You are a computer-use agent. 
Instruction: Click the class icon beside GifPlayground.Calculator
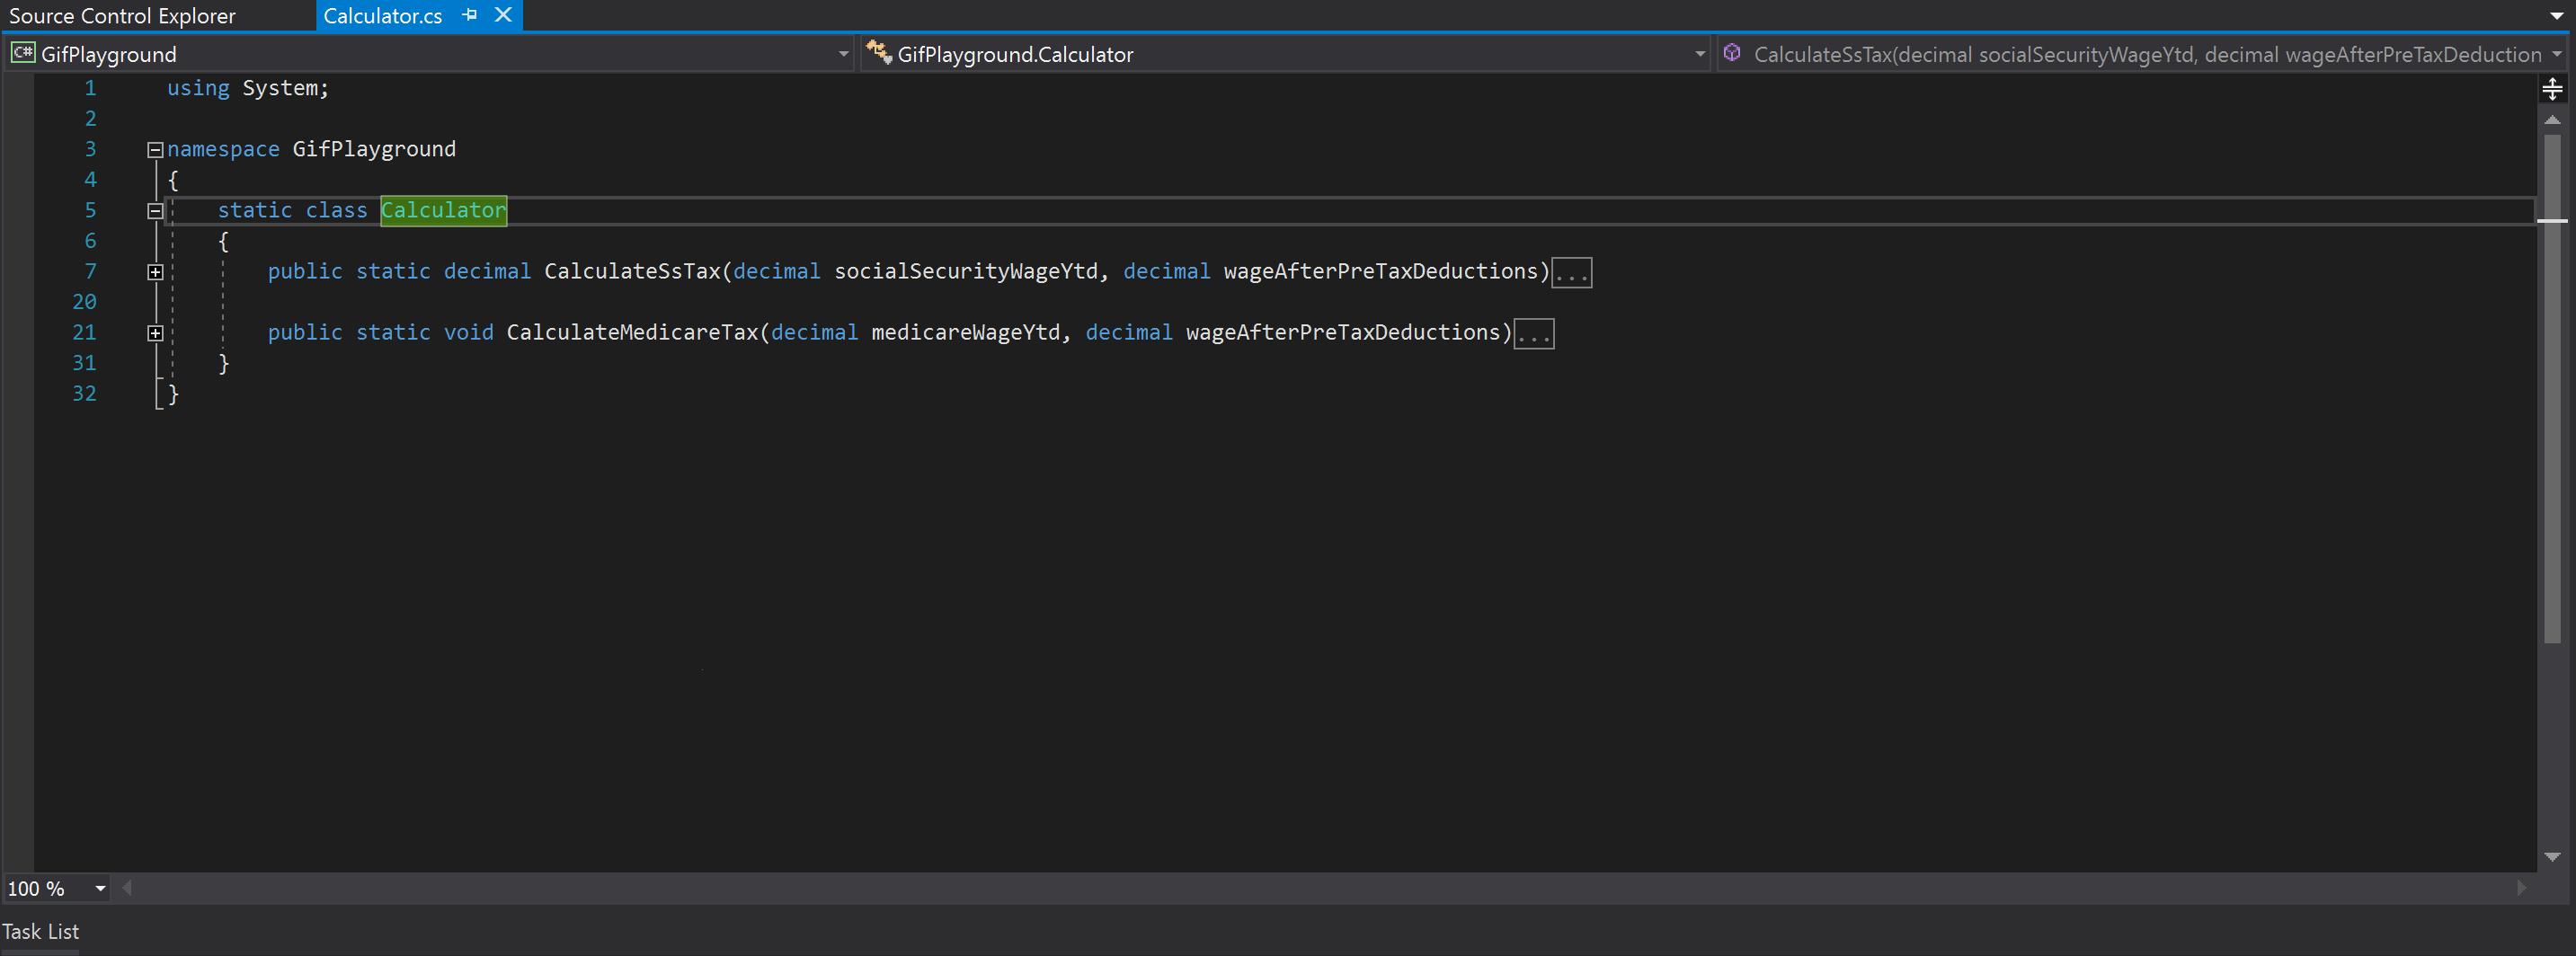(878, 53)
